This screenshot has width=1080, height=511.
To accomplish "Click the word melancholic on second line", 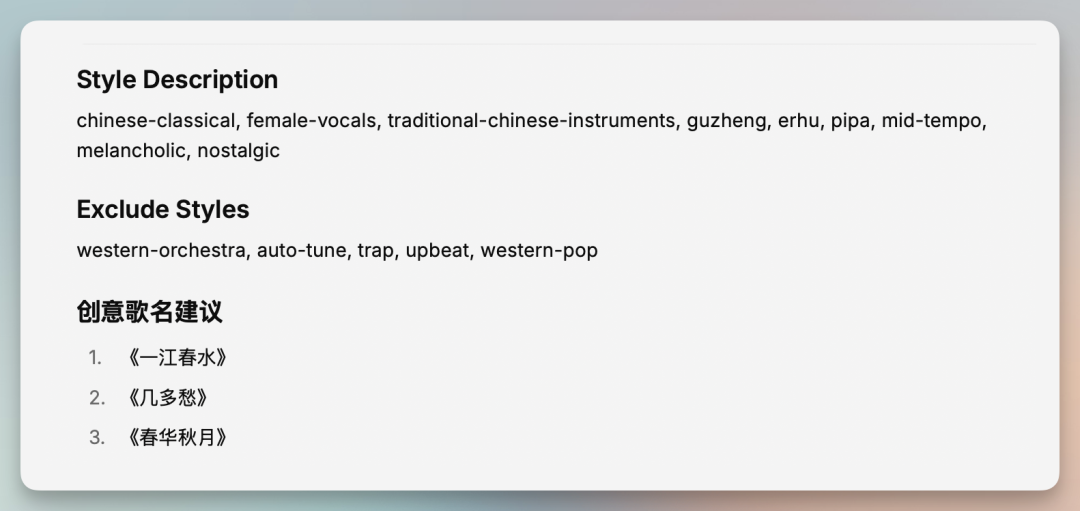I will click(x=131, y=151).
